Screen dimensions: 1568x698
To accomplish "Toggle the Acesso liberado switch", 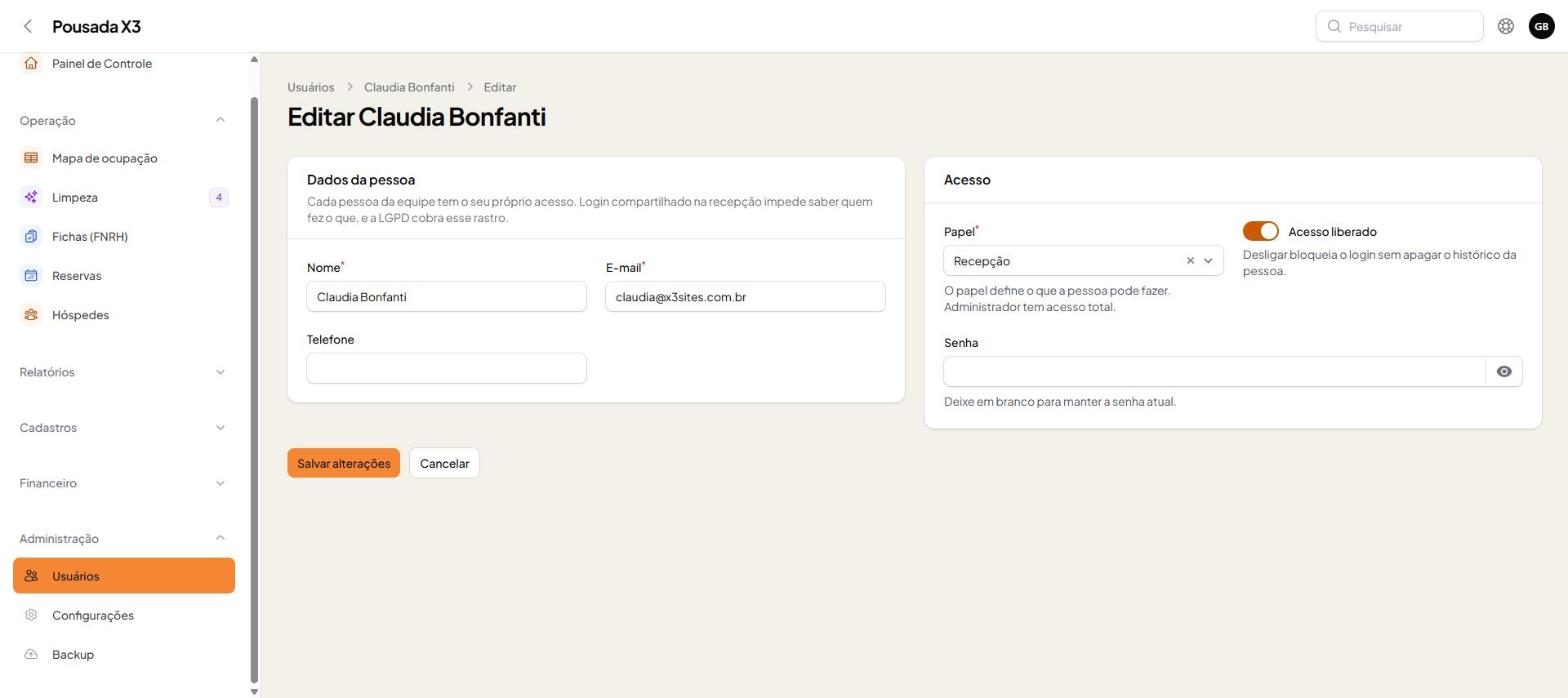I will (x=1260, y=231).
